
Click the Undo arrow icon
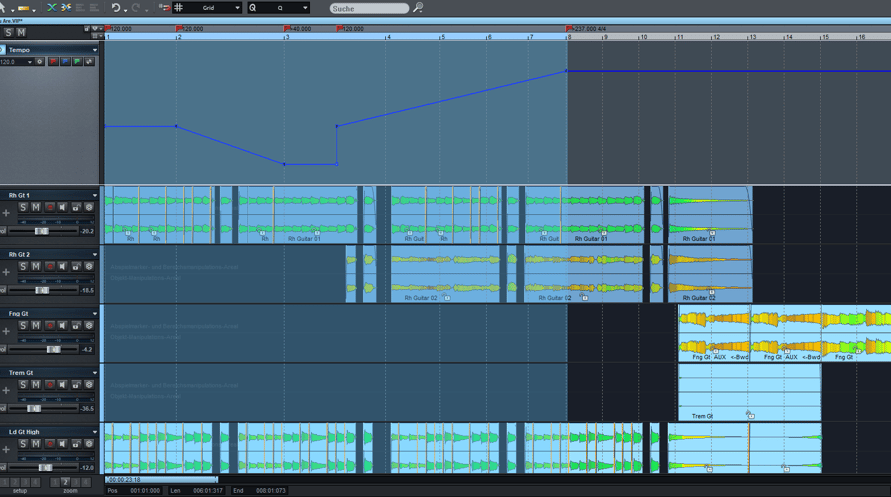(x=116, y=7)
